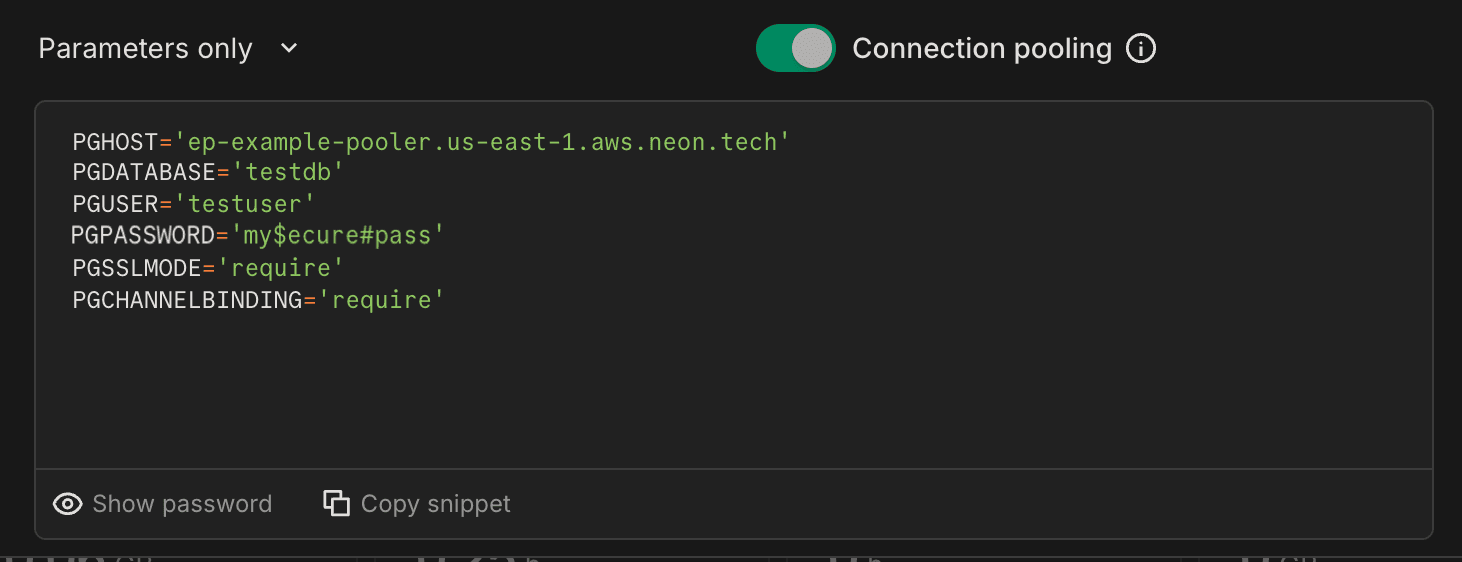Click the PGUSER variable name
This screenshot has width=1462, height=562.
[x=115, y=204]
